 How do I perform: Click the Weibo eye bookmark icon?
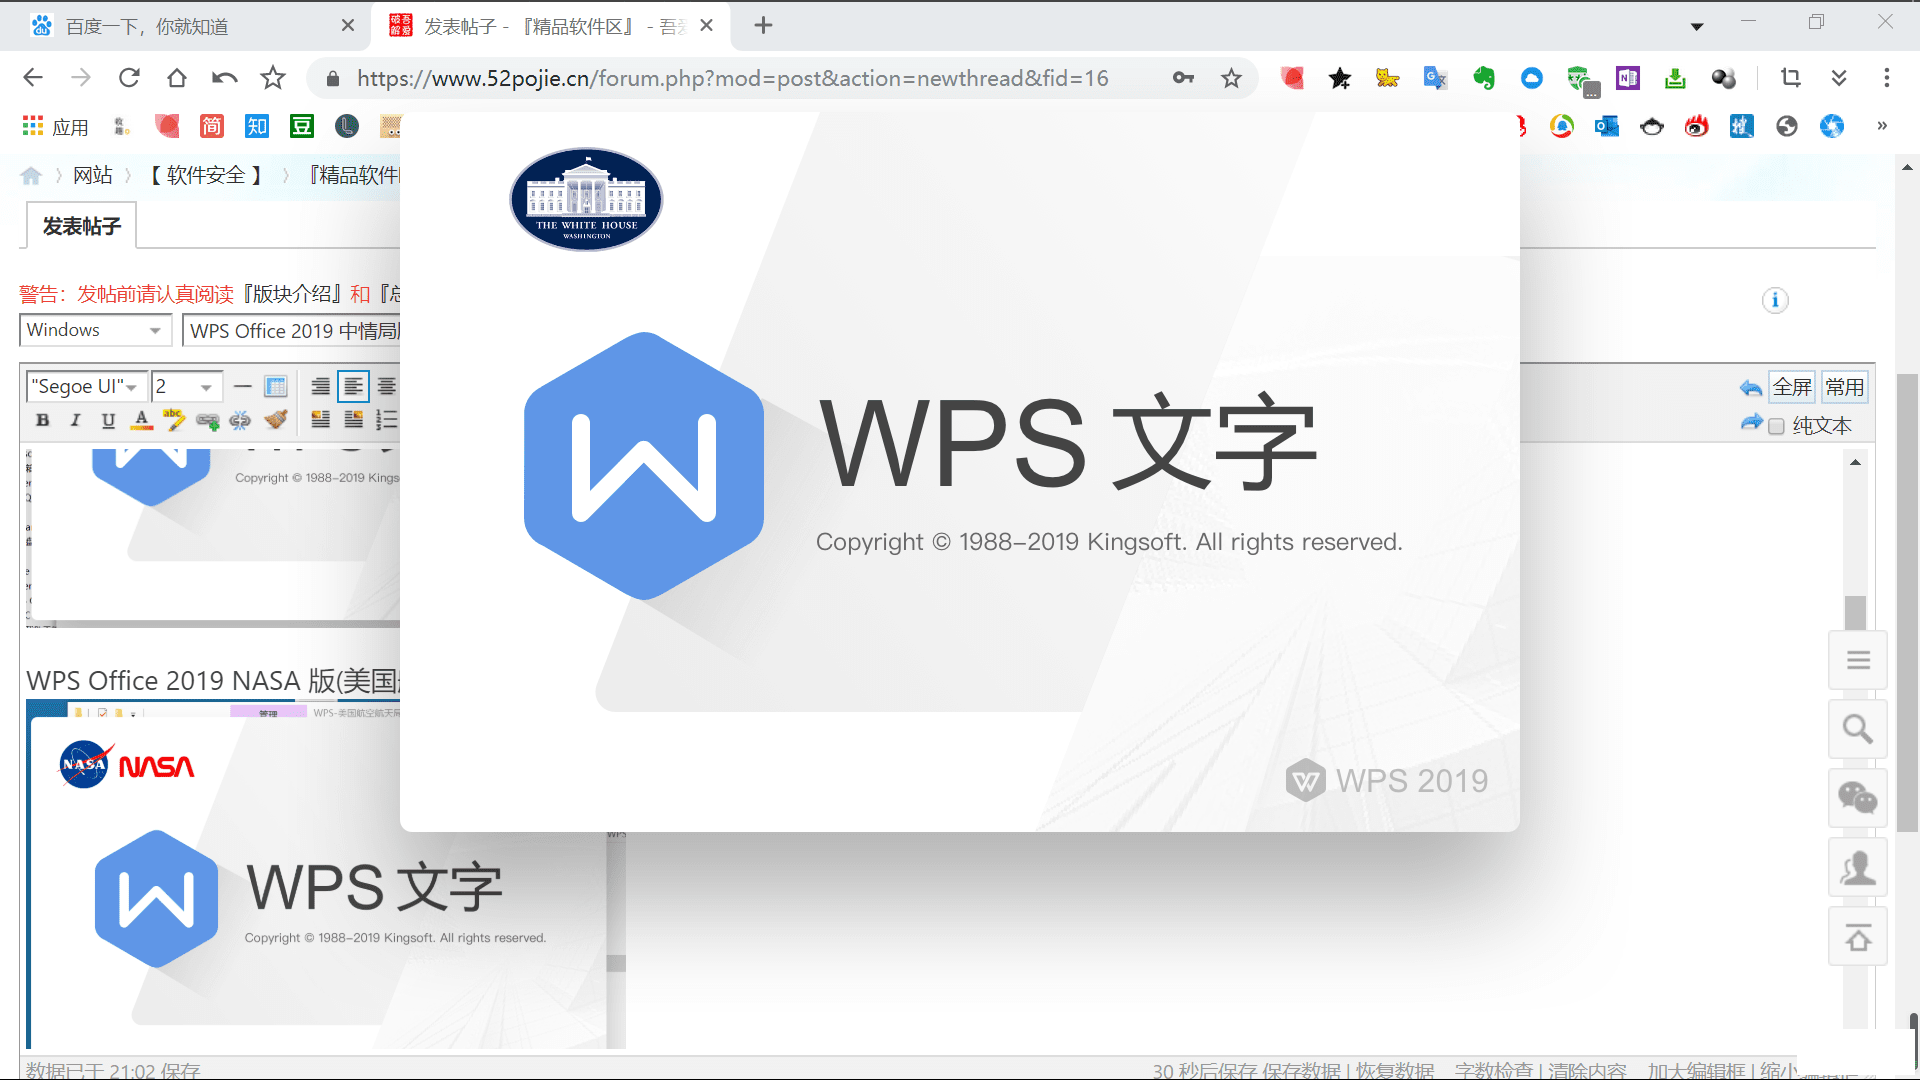pos(1696,126)
